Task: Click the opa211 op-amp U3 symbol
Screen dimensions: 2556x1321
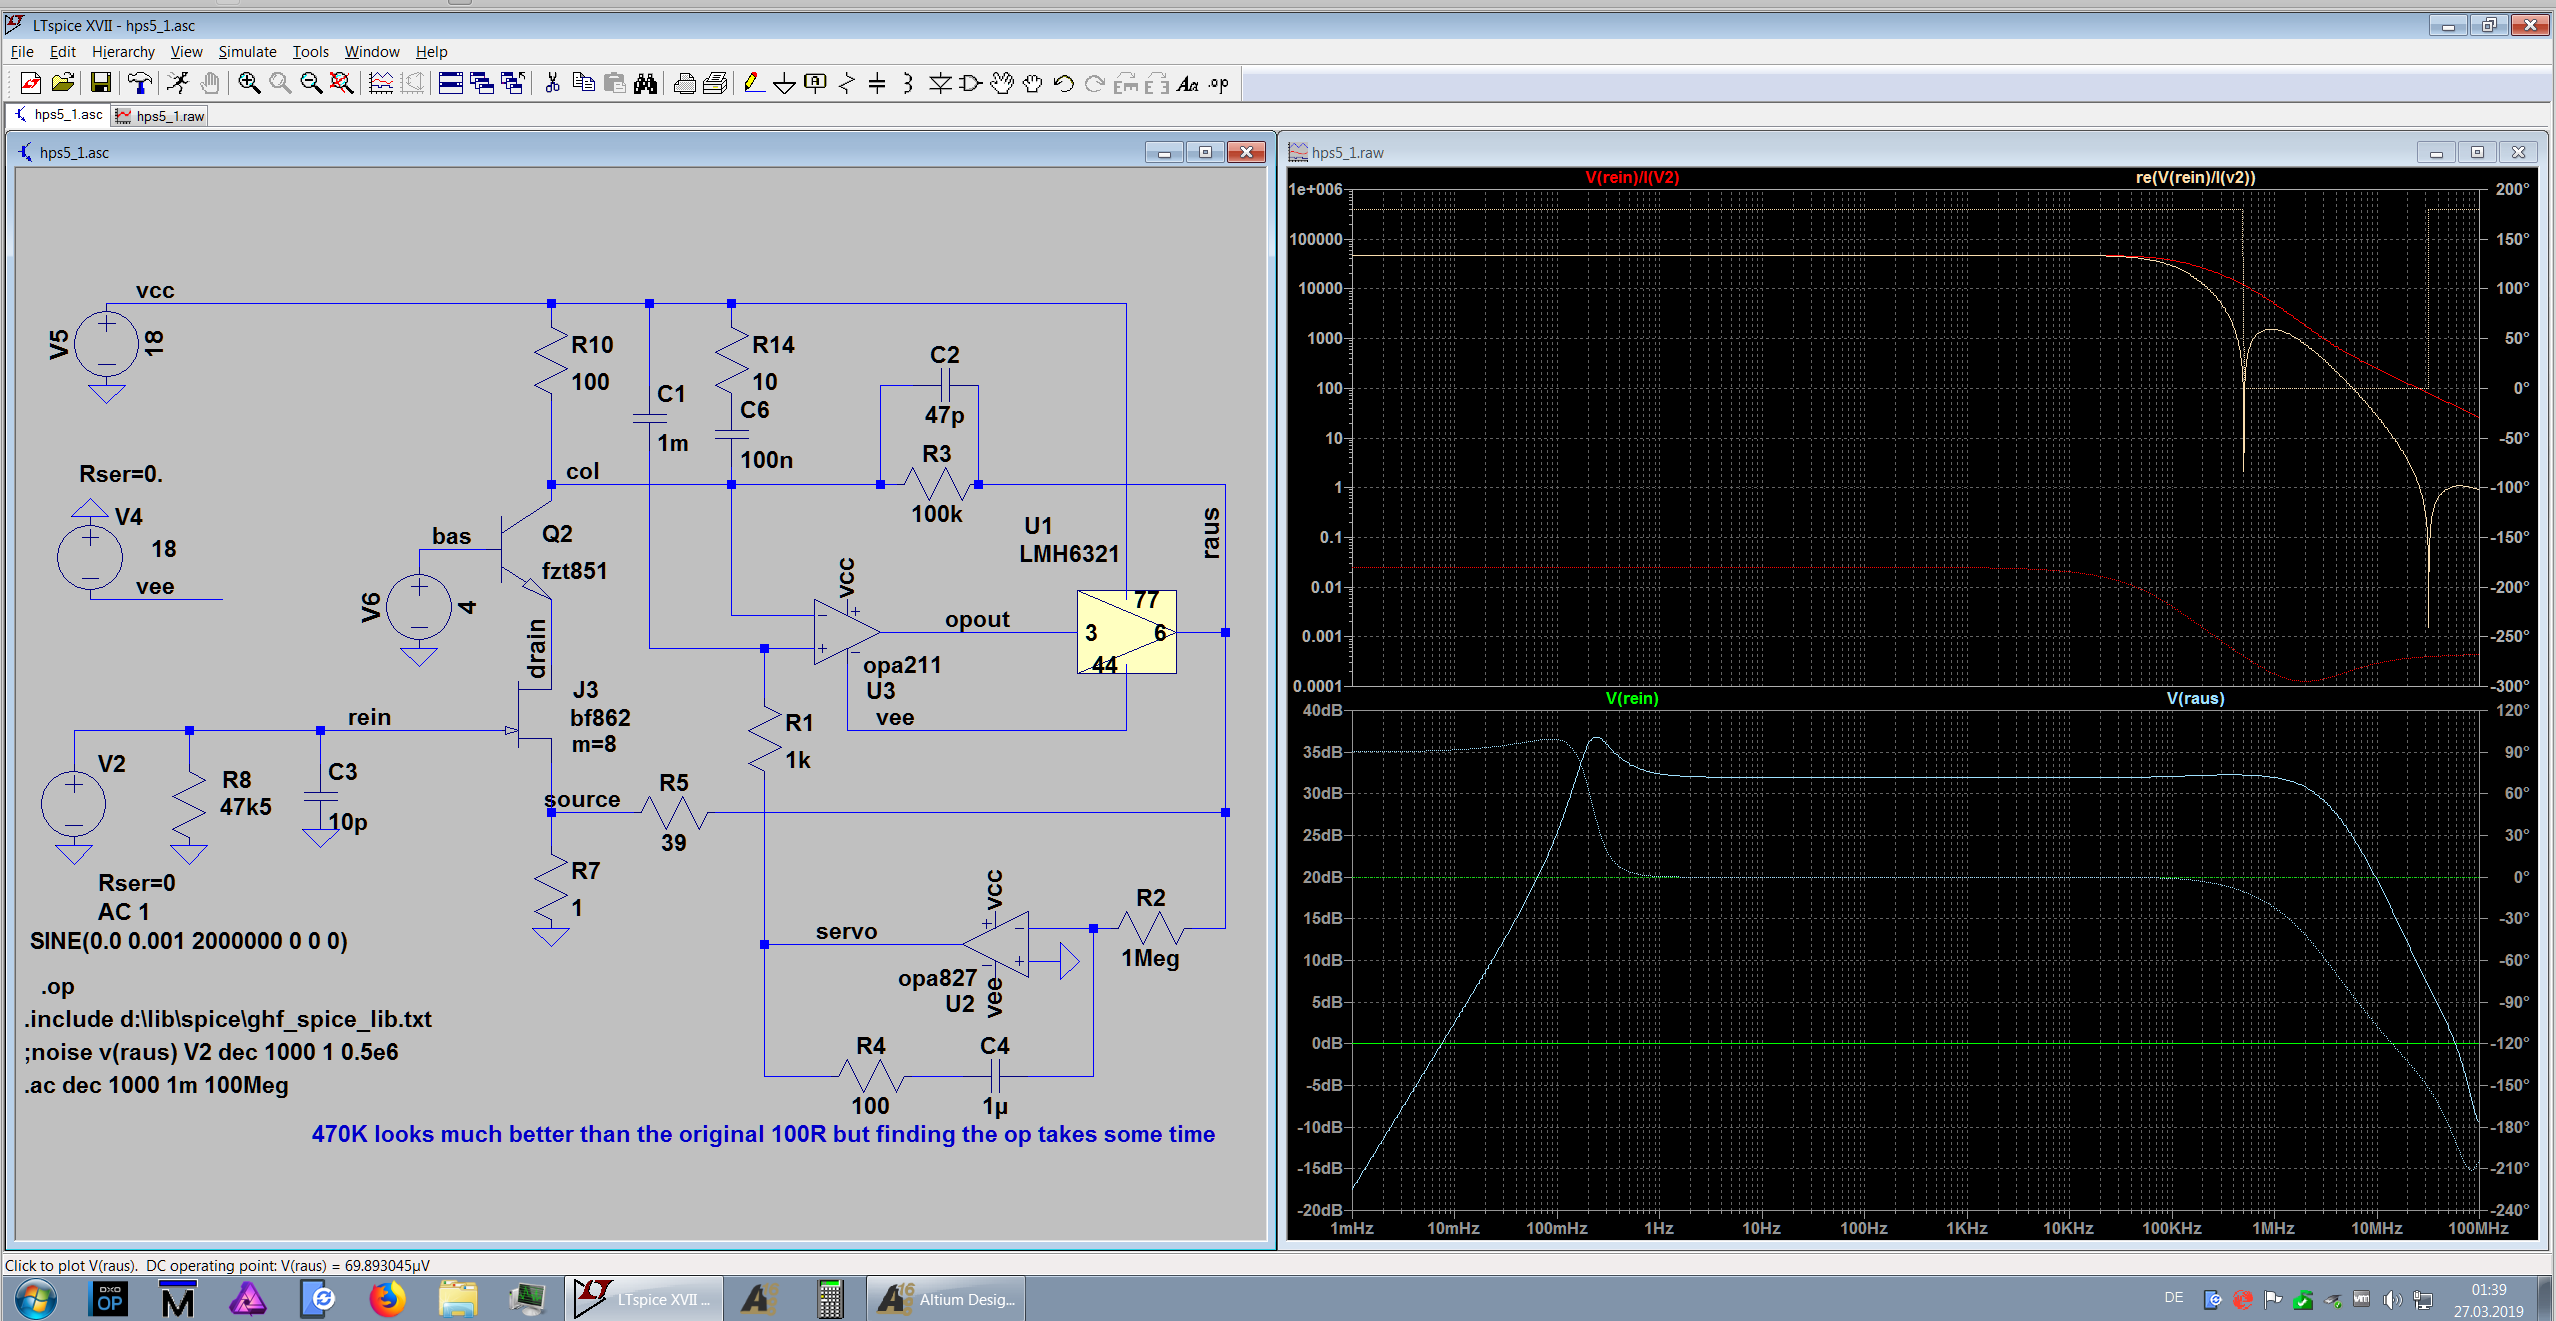Action: 846,632
